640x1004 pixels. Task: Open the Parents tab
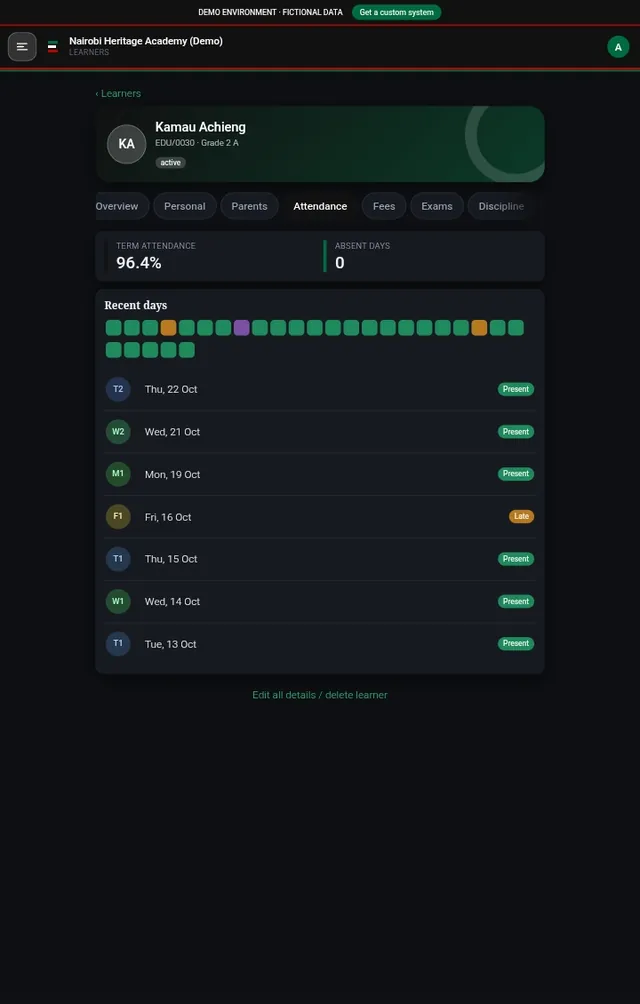tap(249, 206)
